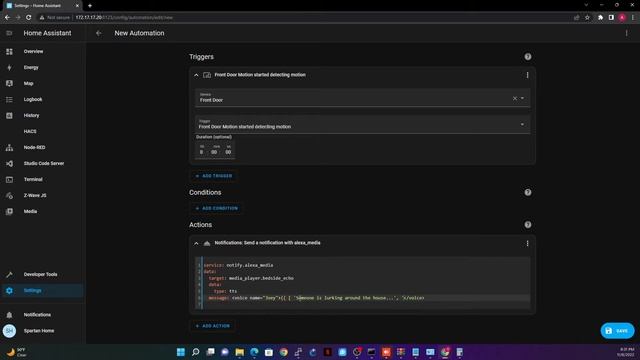The width and height of the screenshot is (640, 360).
Task: Open the History chart icon
Action: [9, 116]
